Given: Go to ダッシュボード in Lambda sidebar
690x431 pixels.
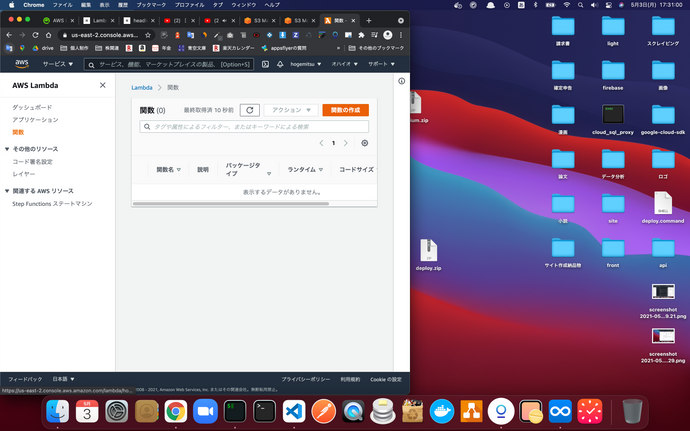Looking at the screenshot, I should pos(32,107).
